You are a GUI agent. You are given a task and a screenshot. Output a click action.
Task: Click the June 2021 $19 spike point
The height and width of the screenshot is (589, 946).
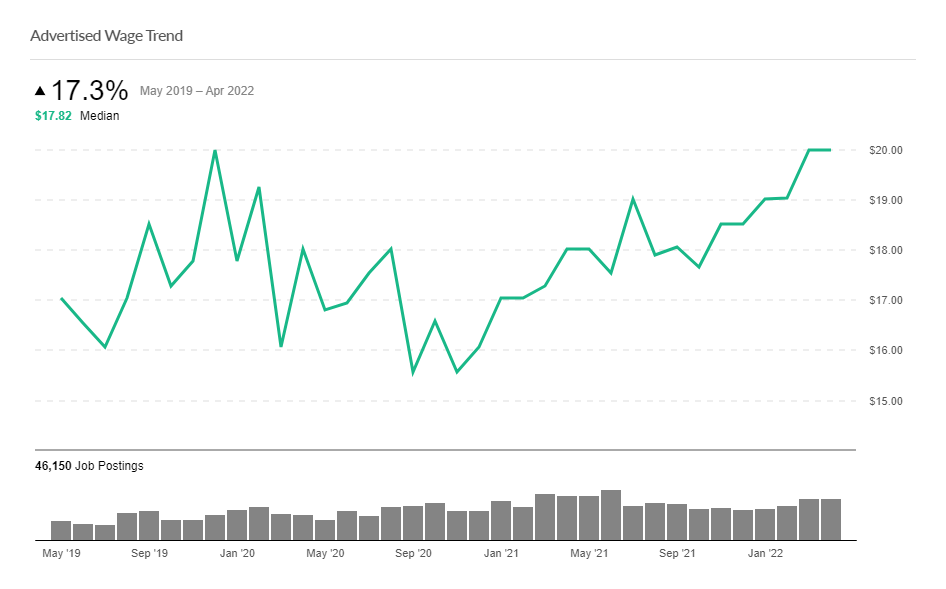click(633, 198)
